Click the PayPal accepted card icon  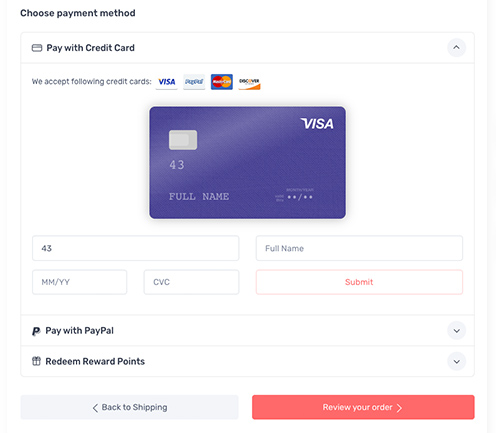[x=194, y=82]
